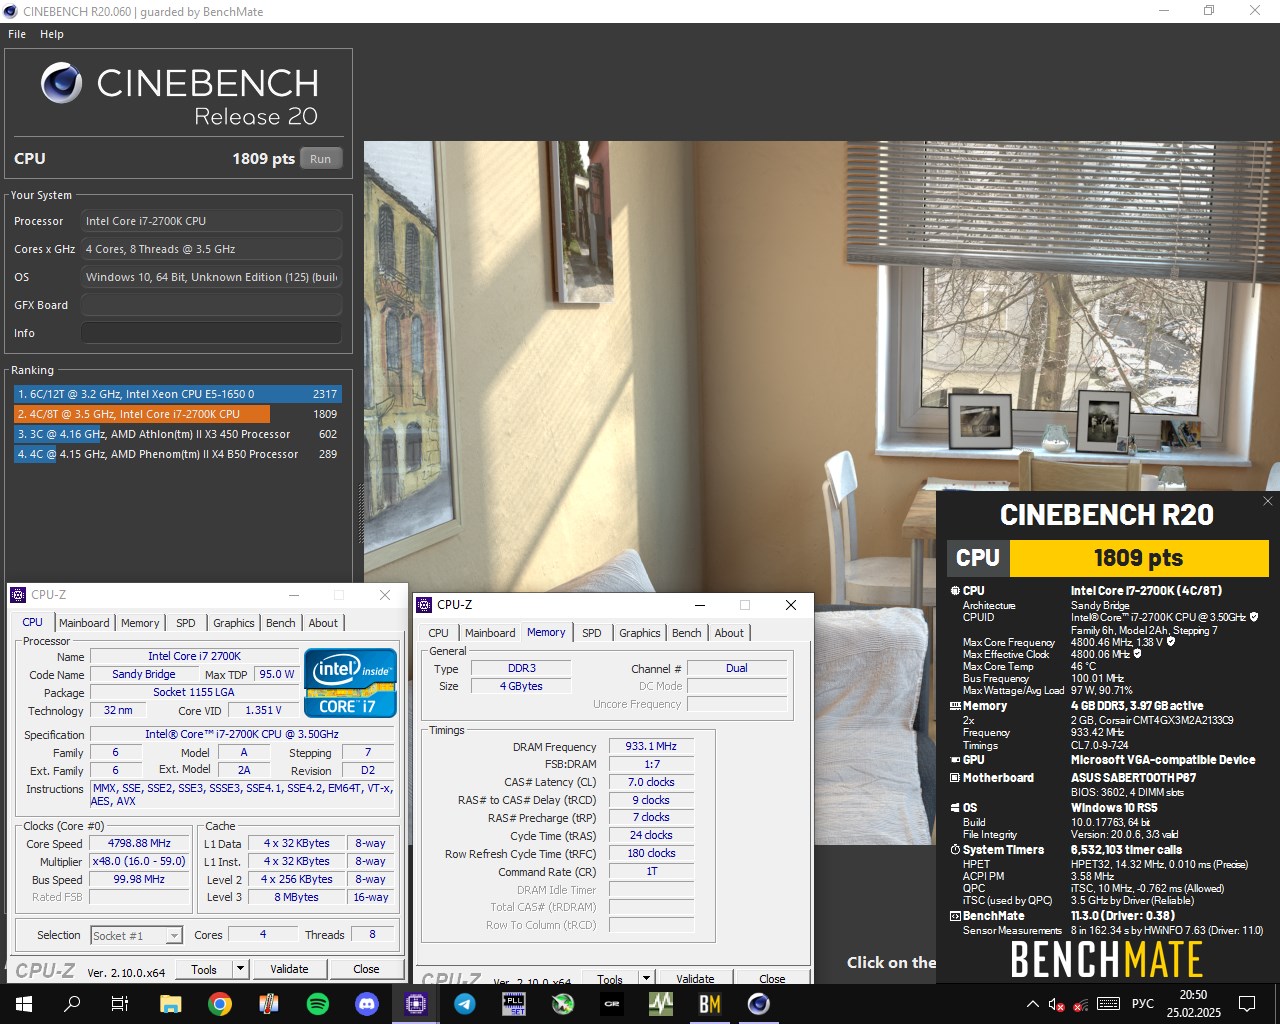1280x1024 pixels.
Task: Open Bench tab in left CPU-Z window
Action: (x=281, y=623)
